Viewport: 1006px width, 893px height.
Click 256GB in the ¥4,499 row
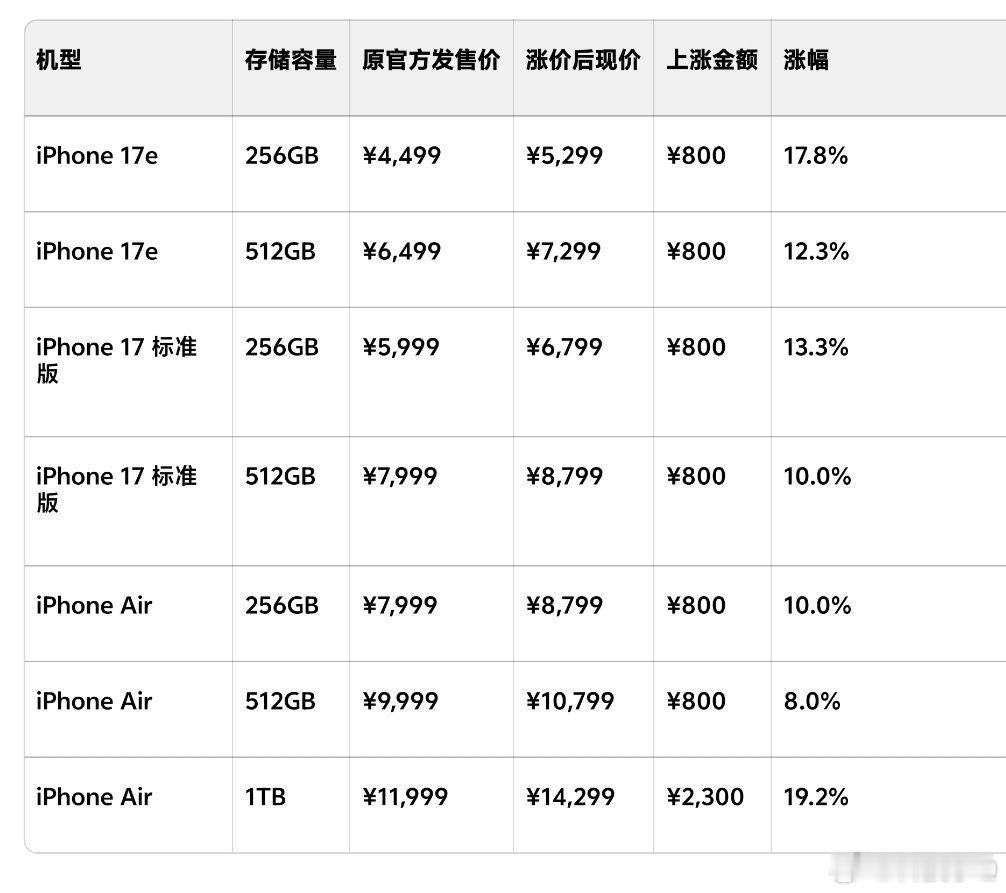282,156
